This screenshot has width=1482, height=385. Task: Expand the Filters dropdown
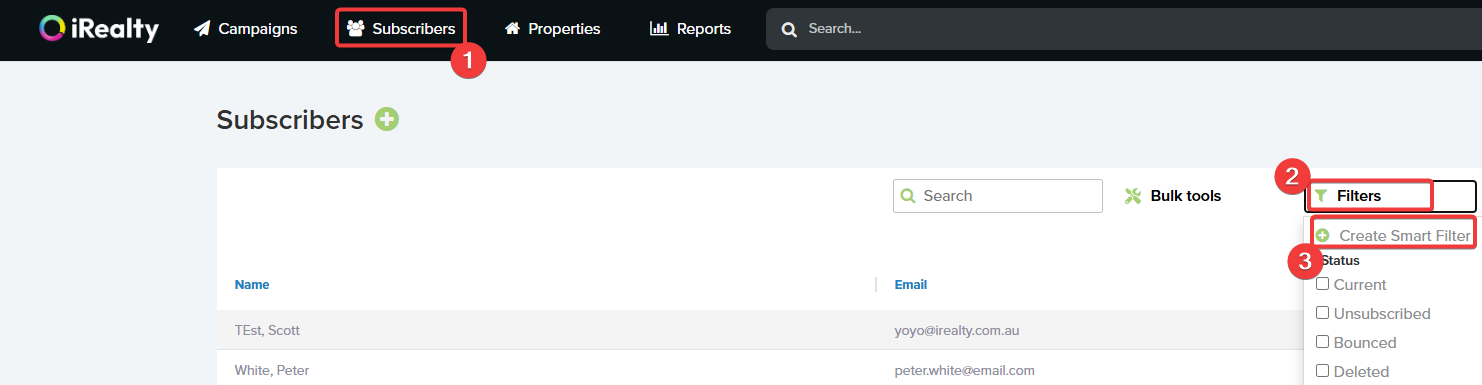pos(1390,196)
